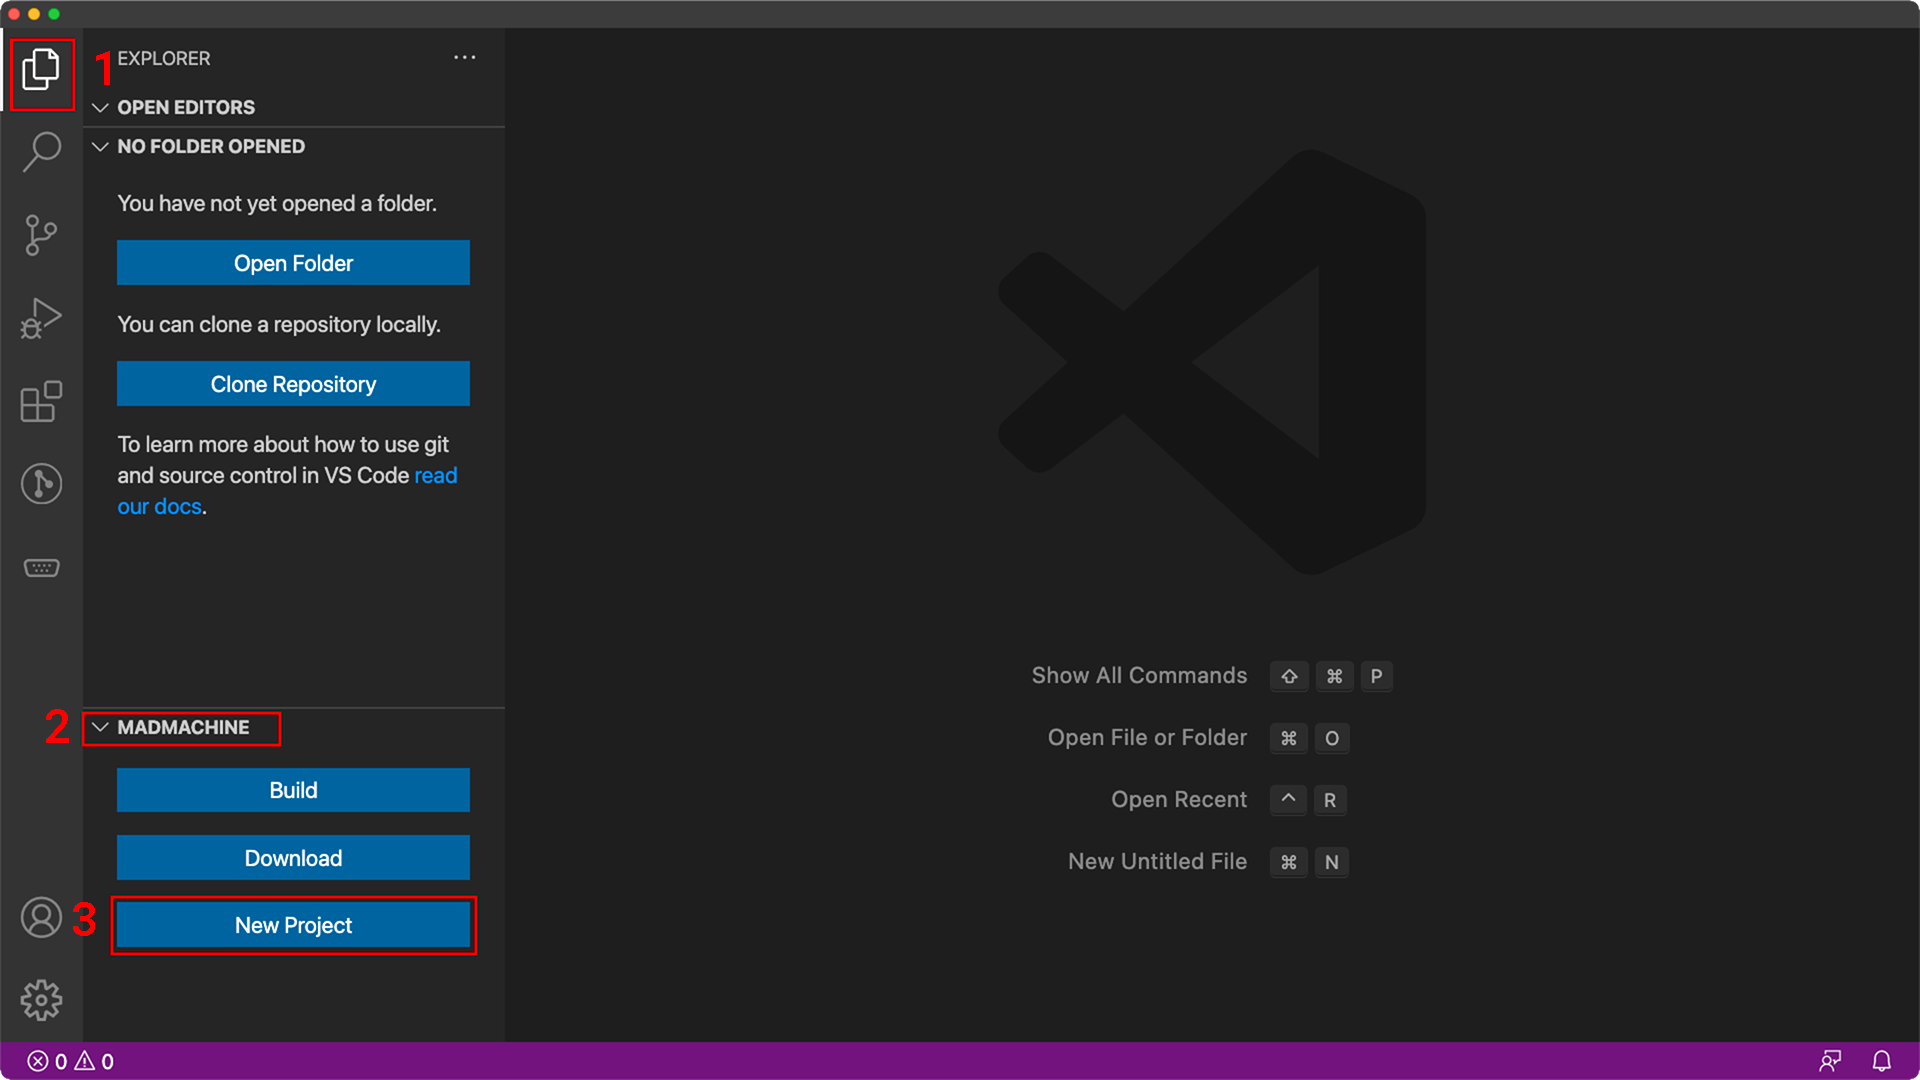Click the Build button in MadMachine
Image resolution: width=1920 pixels, height=1080 pixels.
tap(291, 789)
